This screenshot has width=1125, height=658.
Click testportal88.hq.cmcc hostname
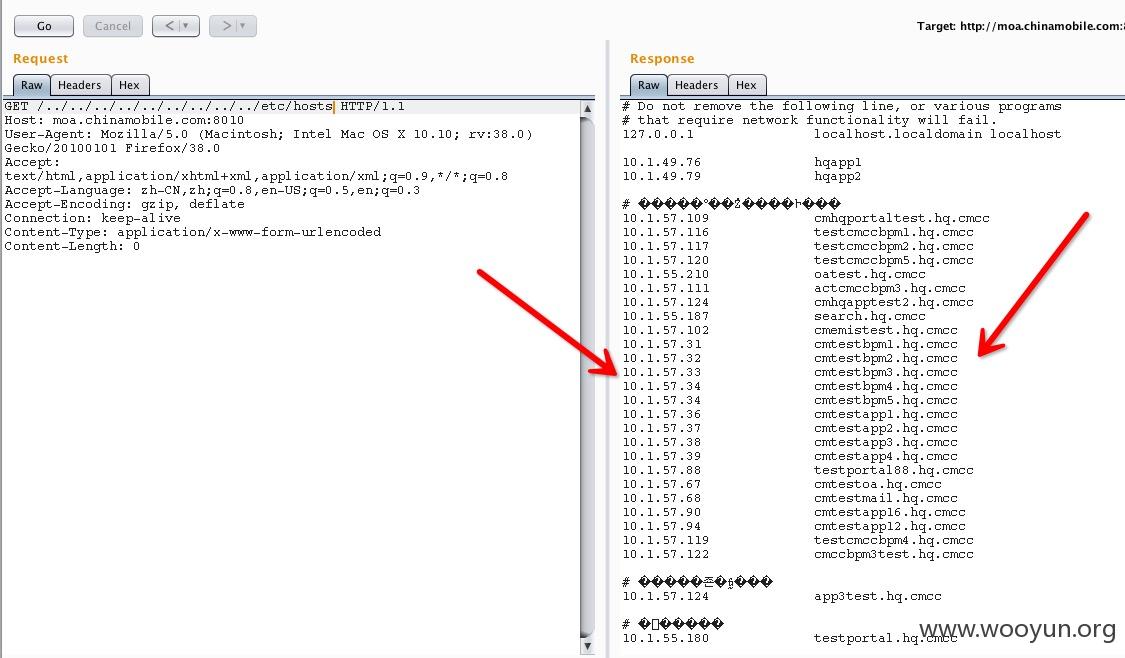coord(894,470)
